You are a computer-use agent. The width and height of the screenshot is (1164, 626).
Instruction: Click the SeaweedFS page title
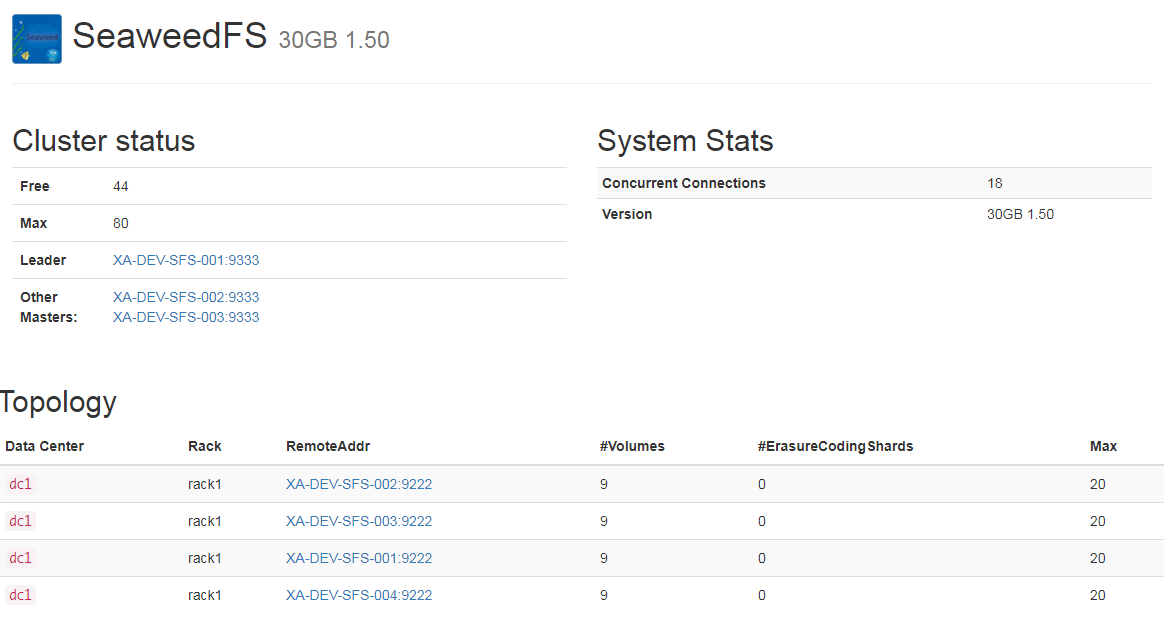coord(169,36)
